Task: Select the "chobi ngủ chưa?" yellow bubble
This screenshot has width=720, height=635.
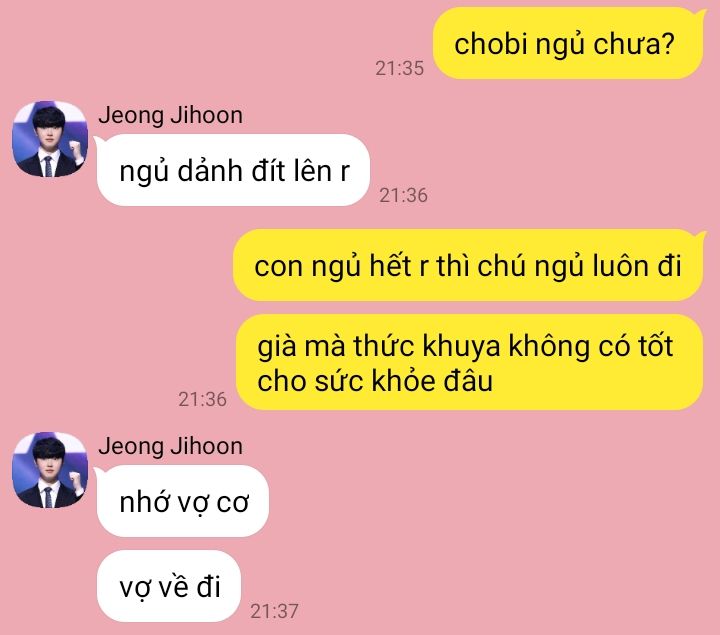Action: click(x=568, y=44)
